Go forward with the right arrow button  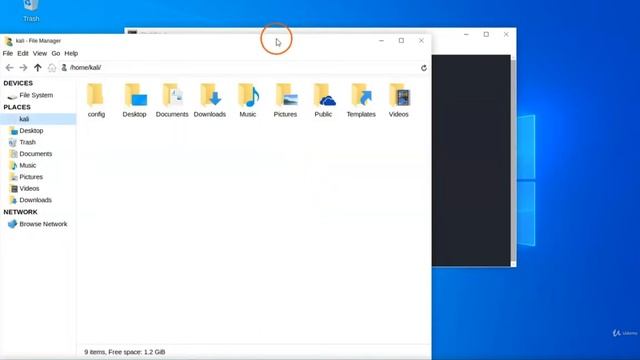click(x=23, y=68)
